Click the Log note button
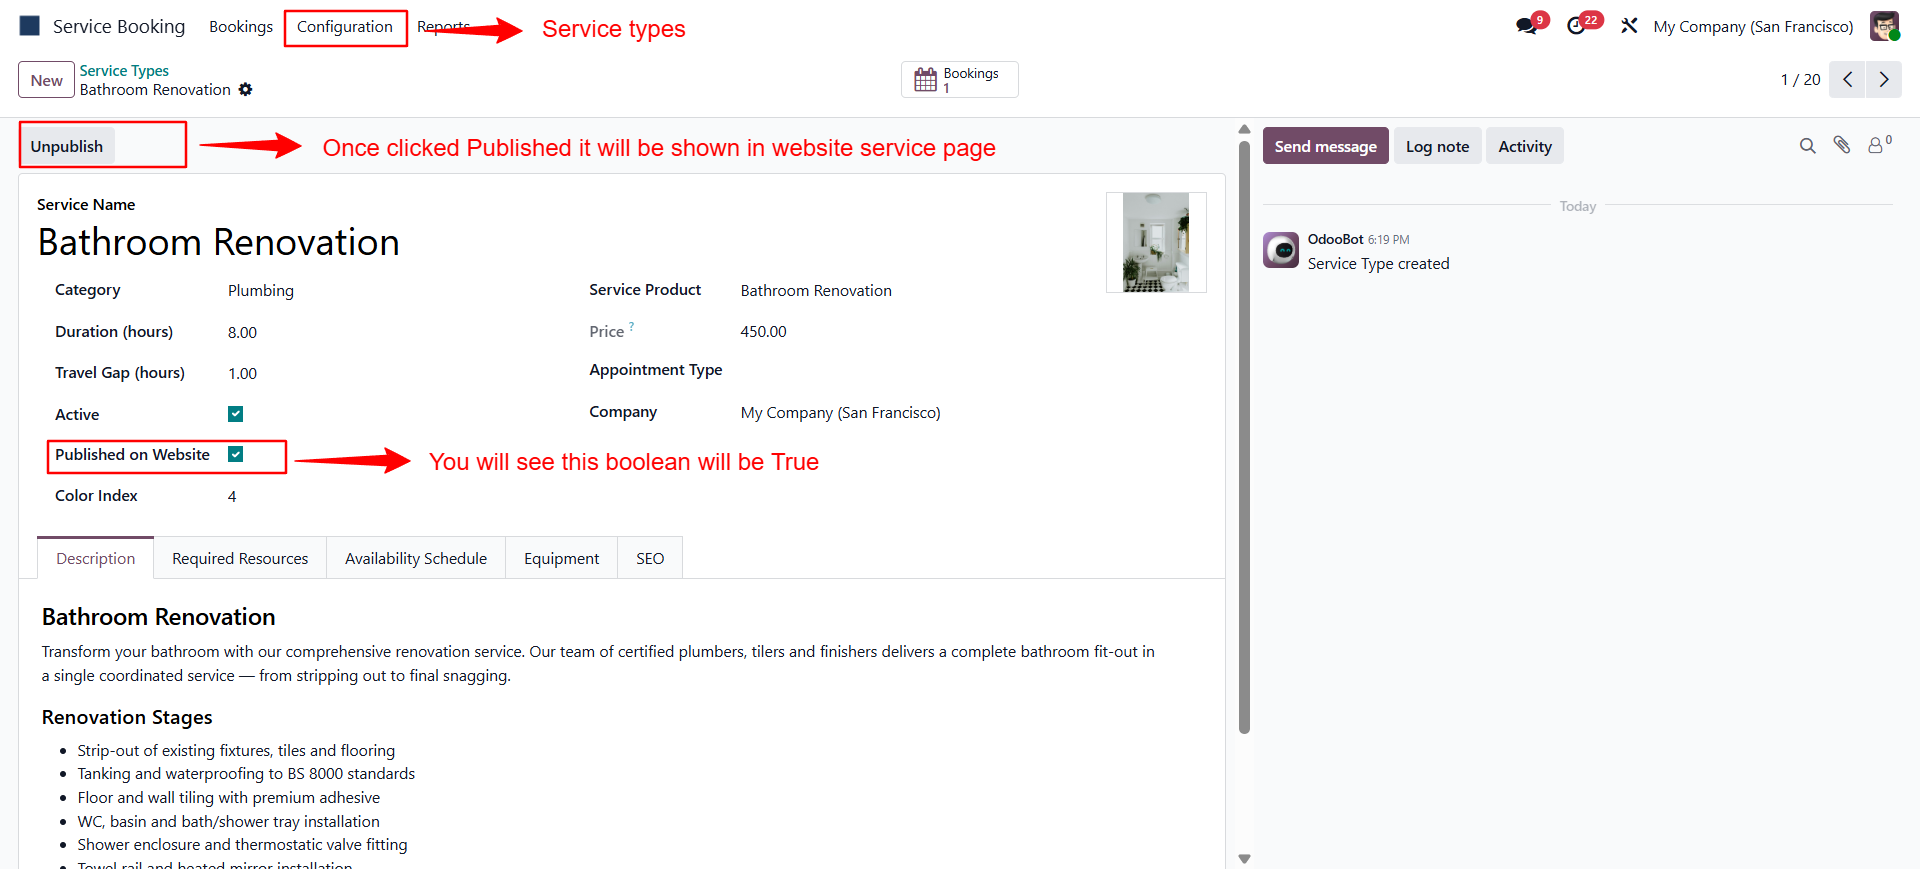 tap(1437, 146)
